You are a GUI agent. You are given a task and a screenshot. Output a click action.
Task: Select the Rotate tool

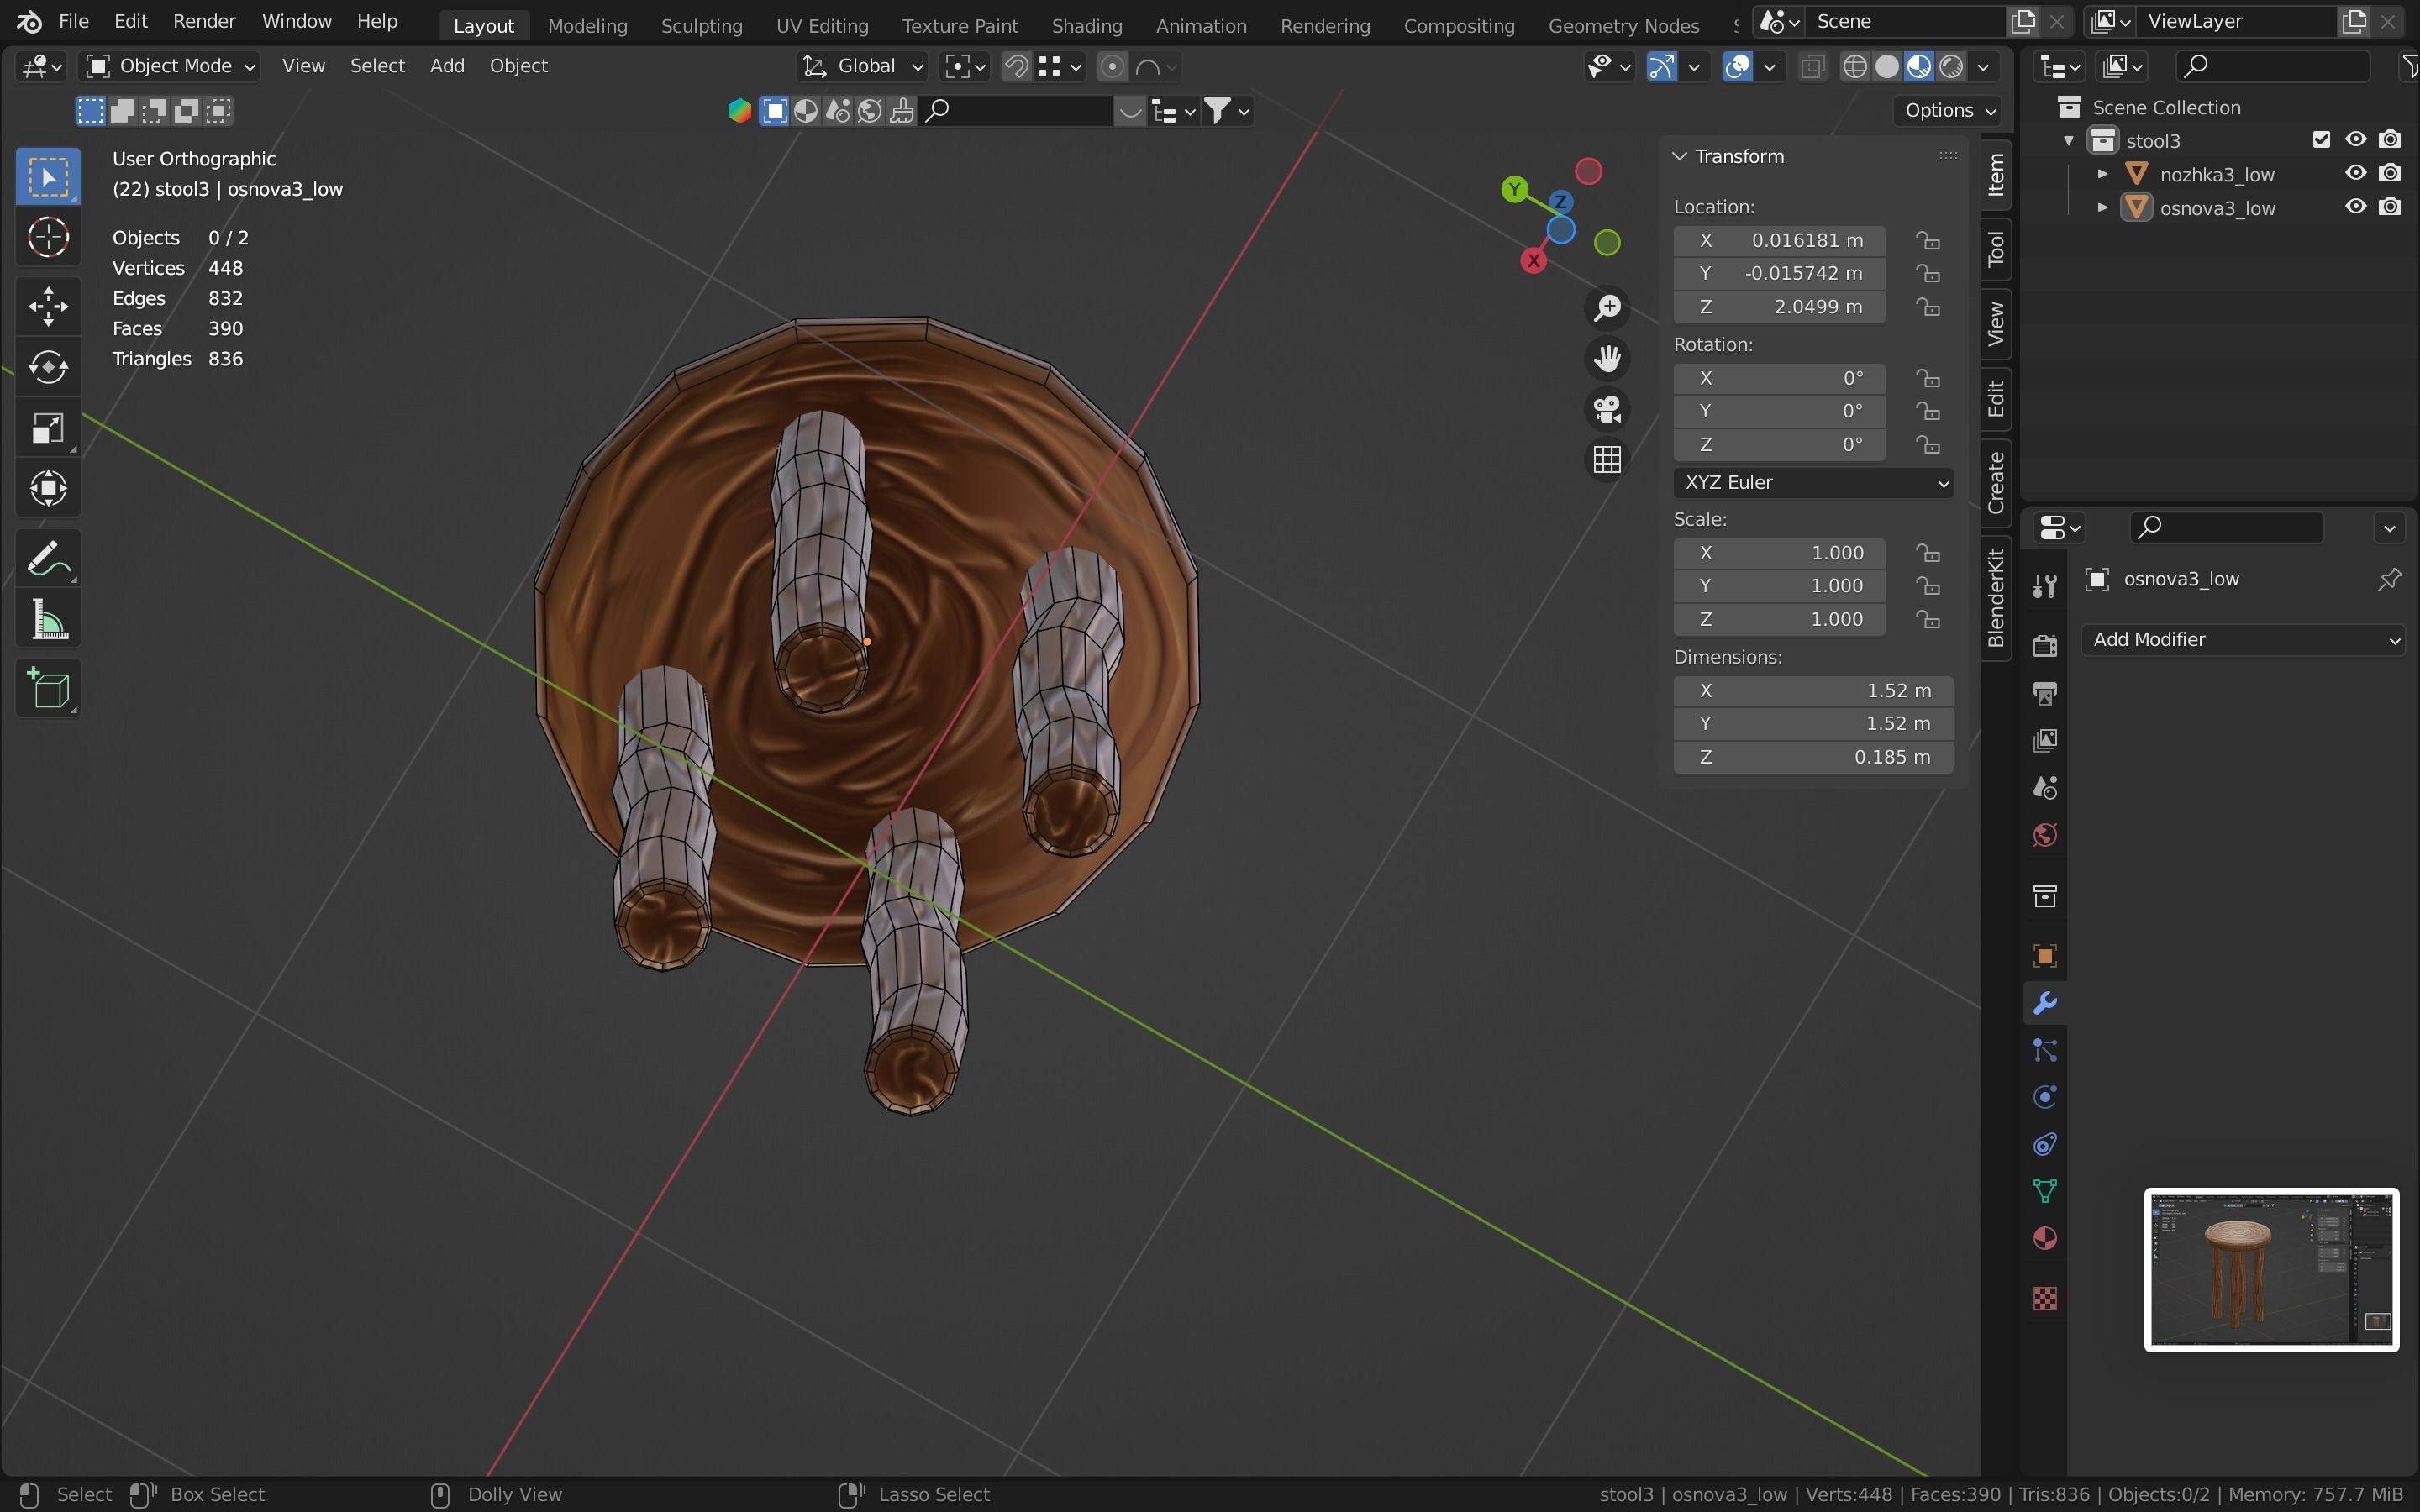pos(48,367)
